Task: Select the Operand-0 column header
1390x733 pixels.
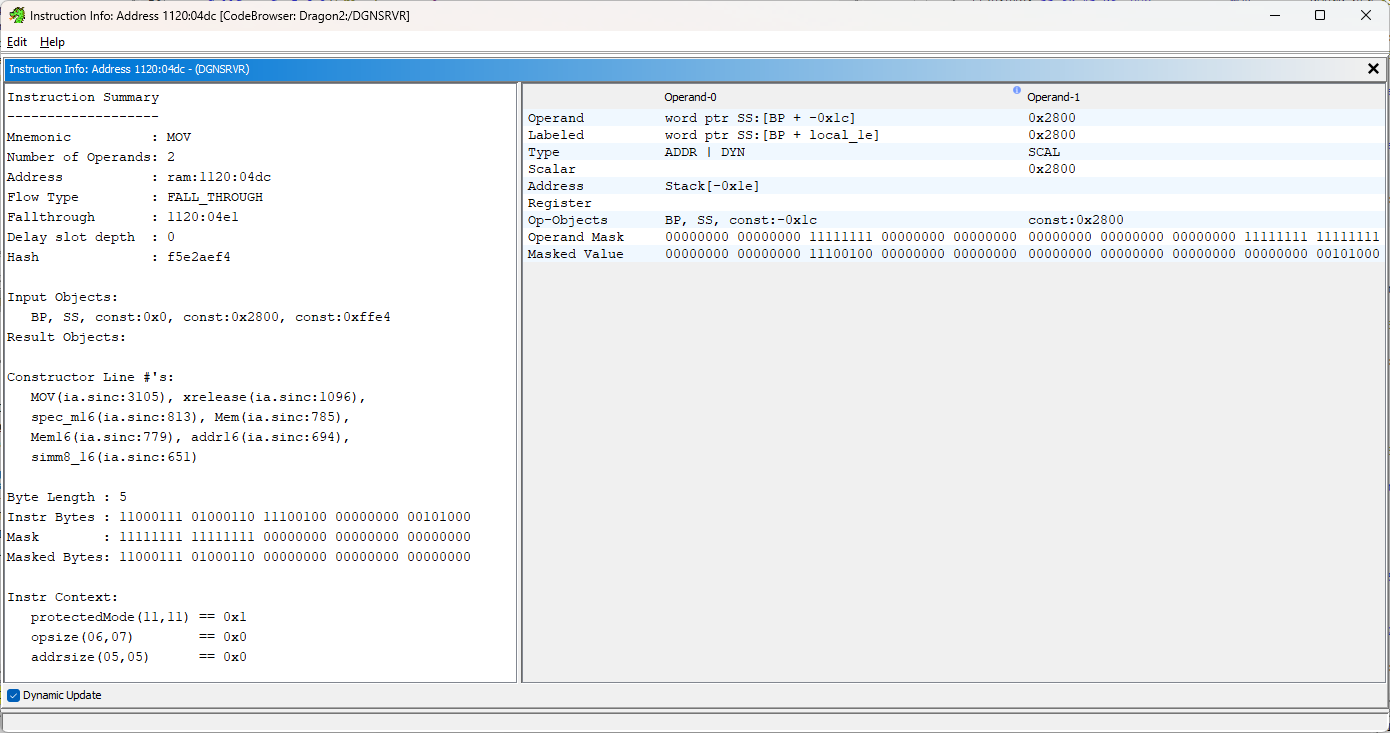Action: click(689, 96)
